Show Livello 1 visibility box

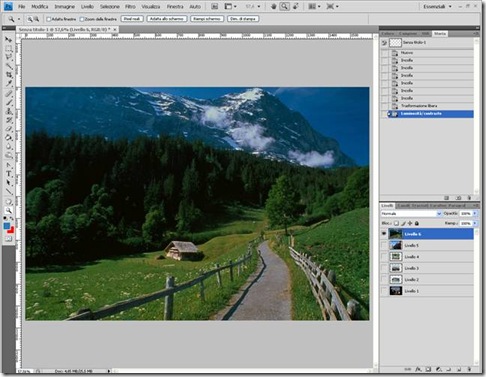(384, 291)
